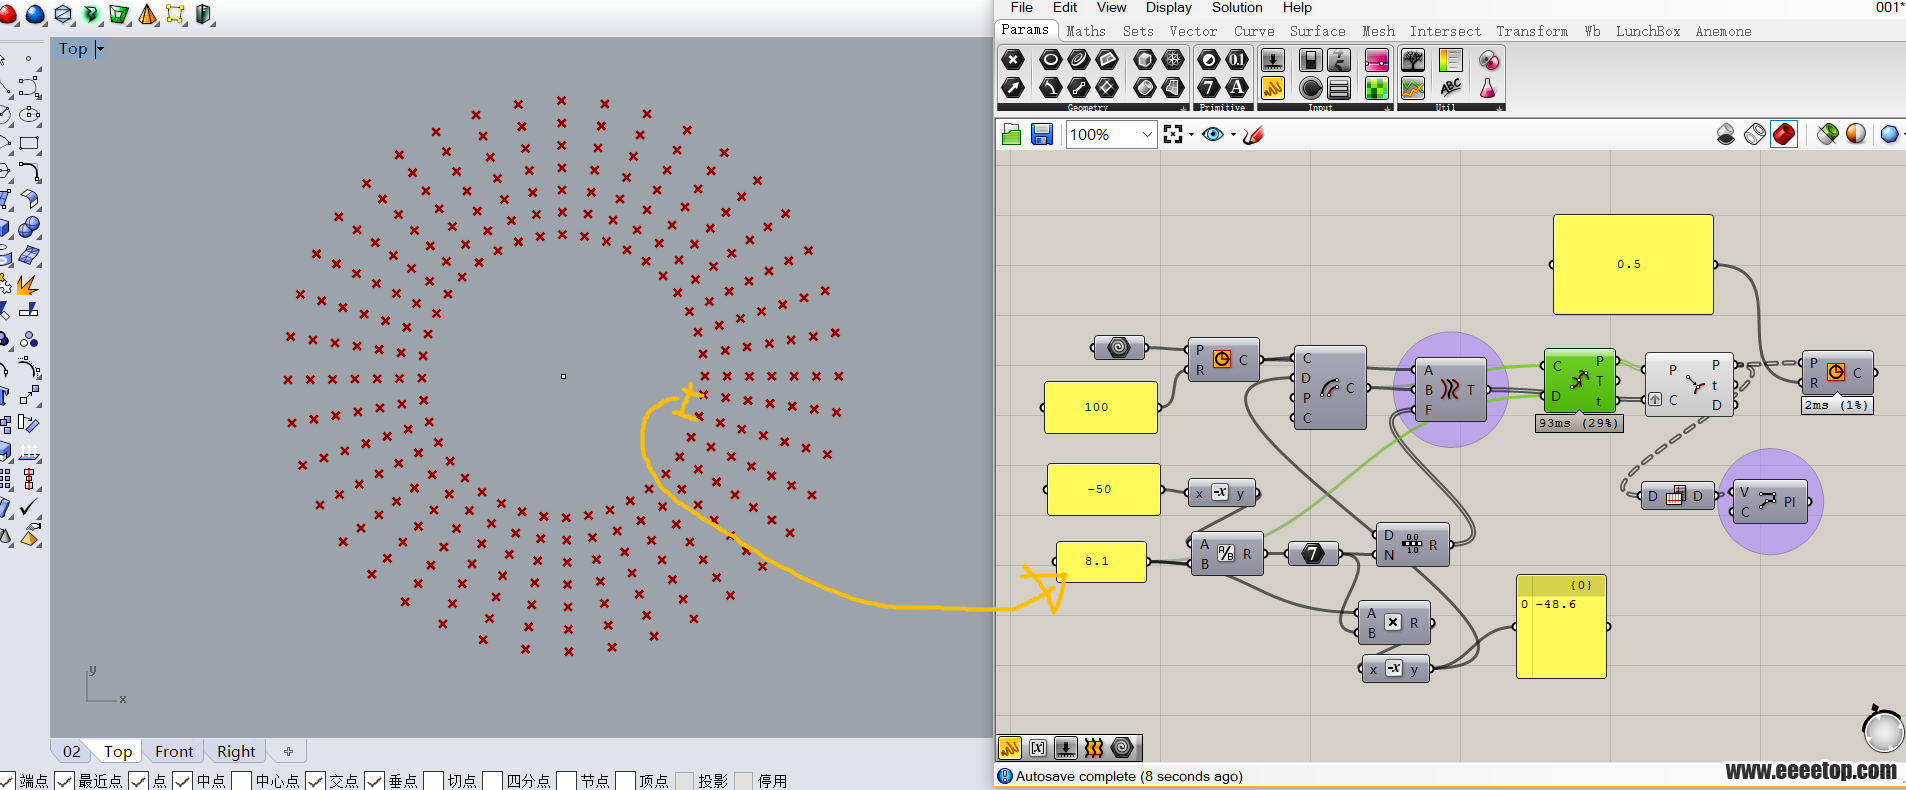Select the Text A primitive icon
This screenshot has width=1906, height=790.
(1237, 88)
